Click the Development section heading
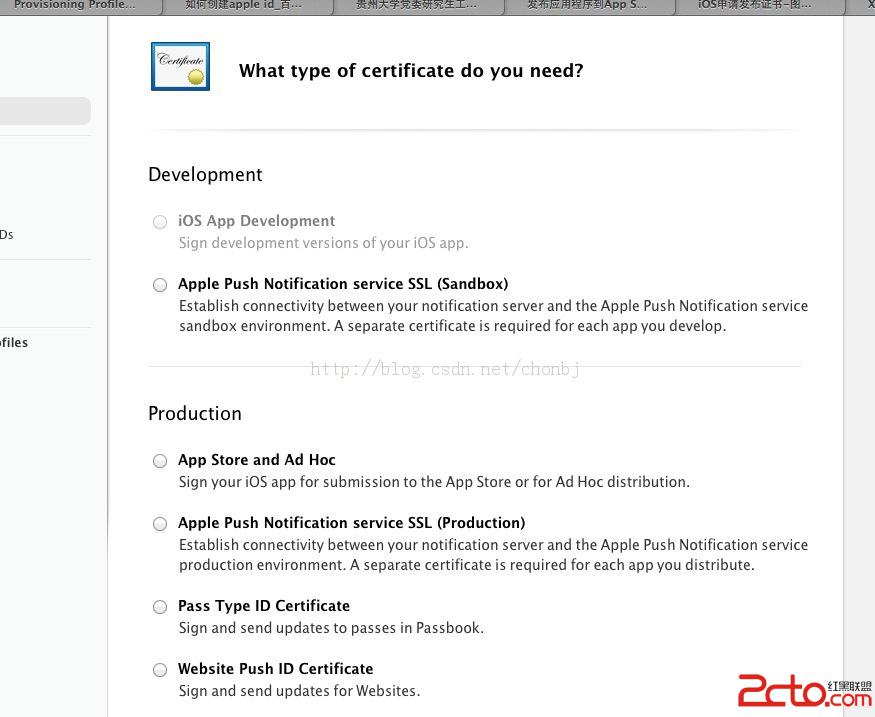The width and height of the screenshot is (875, 717). click(x=205, y=175)
